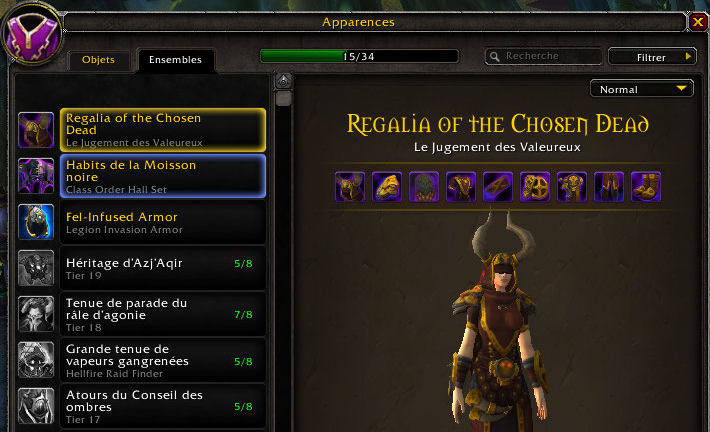
Task: Click the Fel-Infused Armor set thumbnail
Action: 36,221
